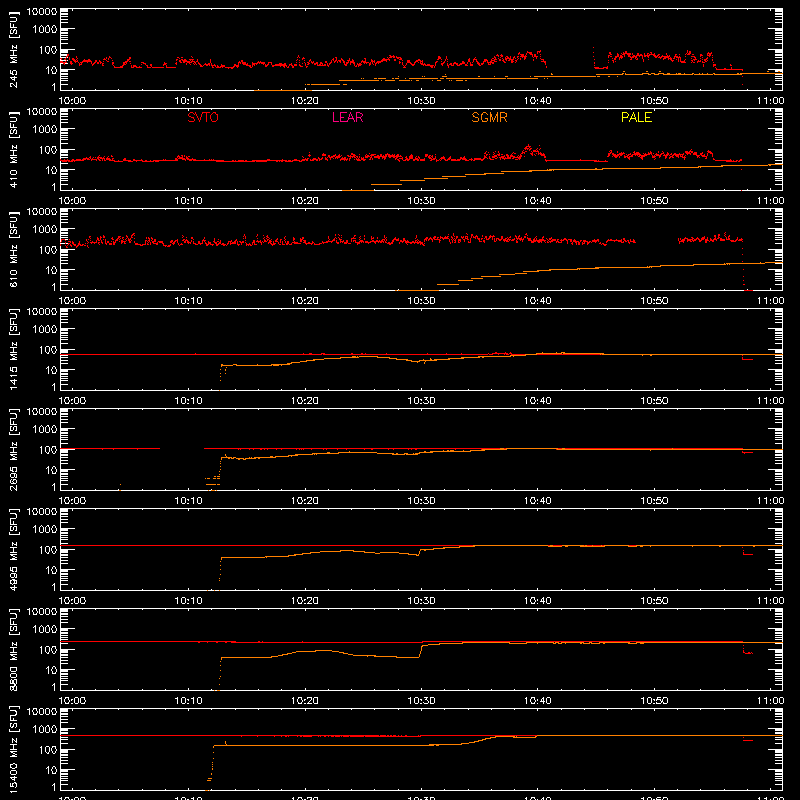Click 11:00 label below the 1415 MHz plot
Image resolution: width=800 pixels, height=800 pixels.
point(770,401)
